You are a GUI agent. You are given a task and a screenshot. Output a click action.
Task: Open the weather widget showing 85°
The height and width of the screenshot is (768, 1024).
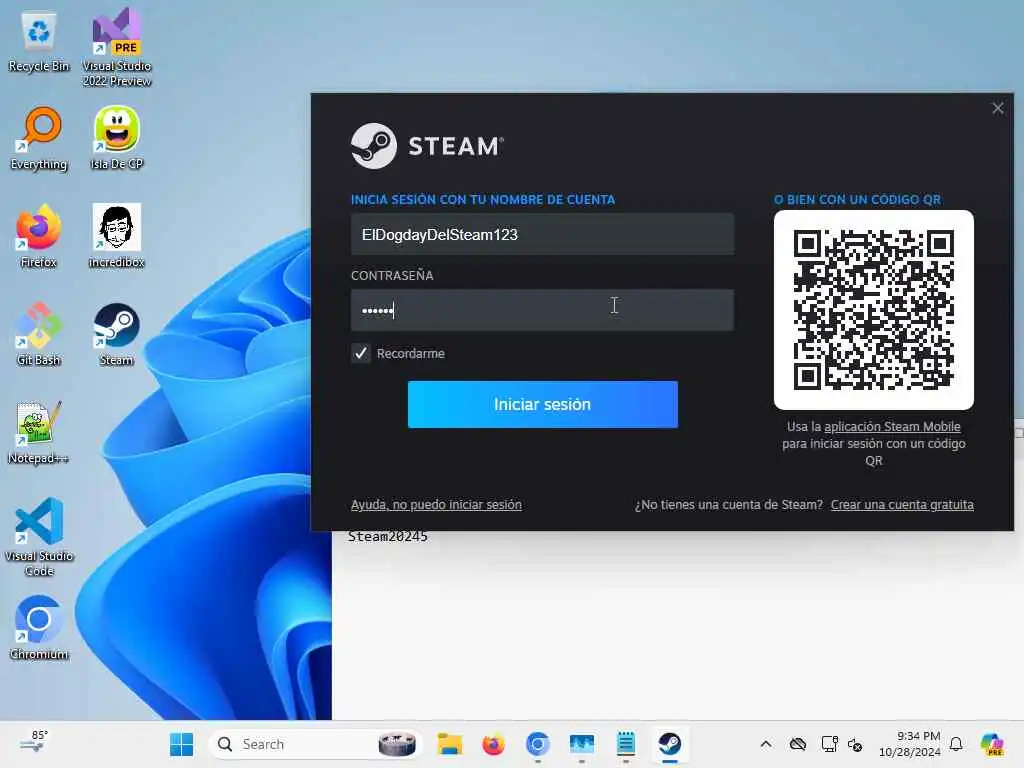[34, 743]
